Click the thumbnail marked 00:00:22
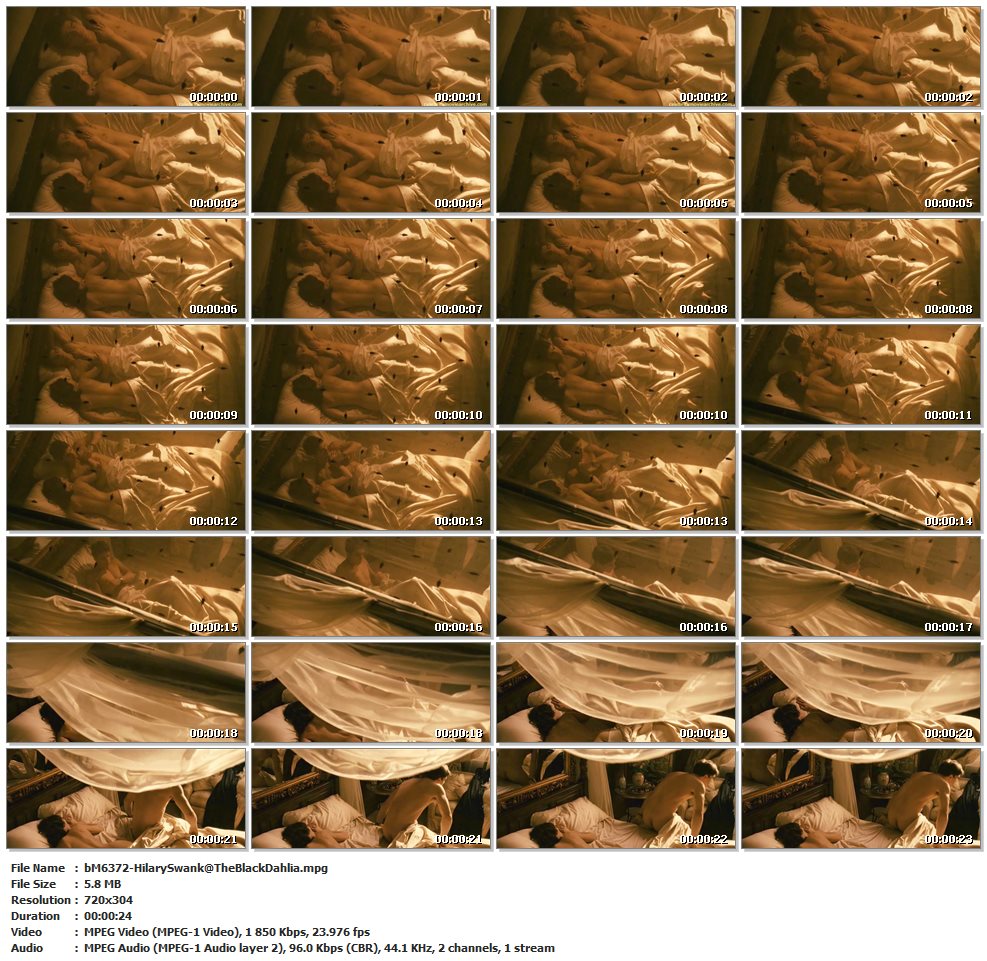987x961 pixels. (x=616, y=799)
